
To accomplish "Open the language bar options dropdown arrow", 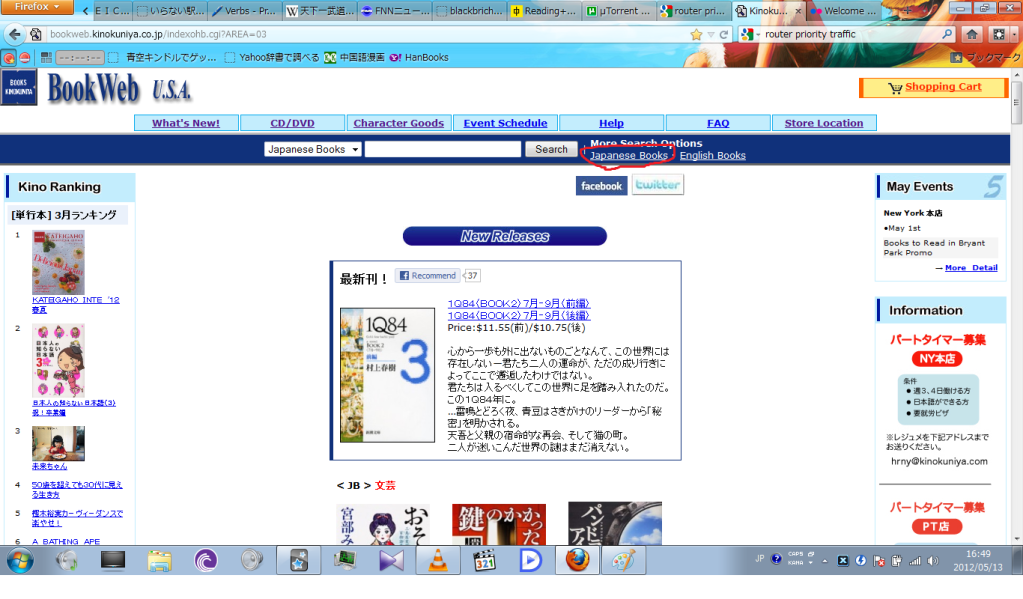I will (x=809, y=563).
